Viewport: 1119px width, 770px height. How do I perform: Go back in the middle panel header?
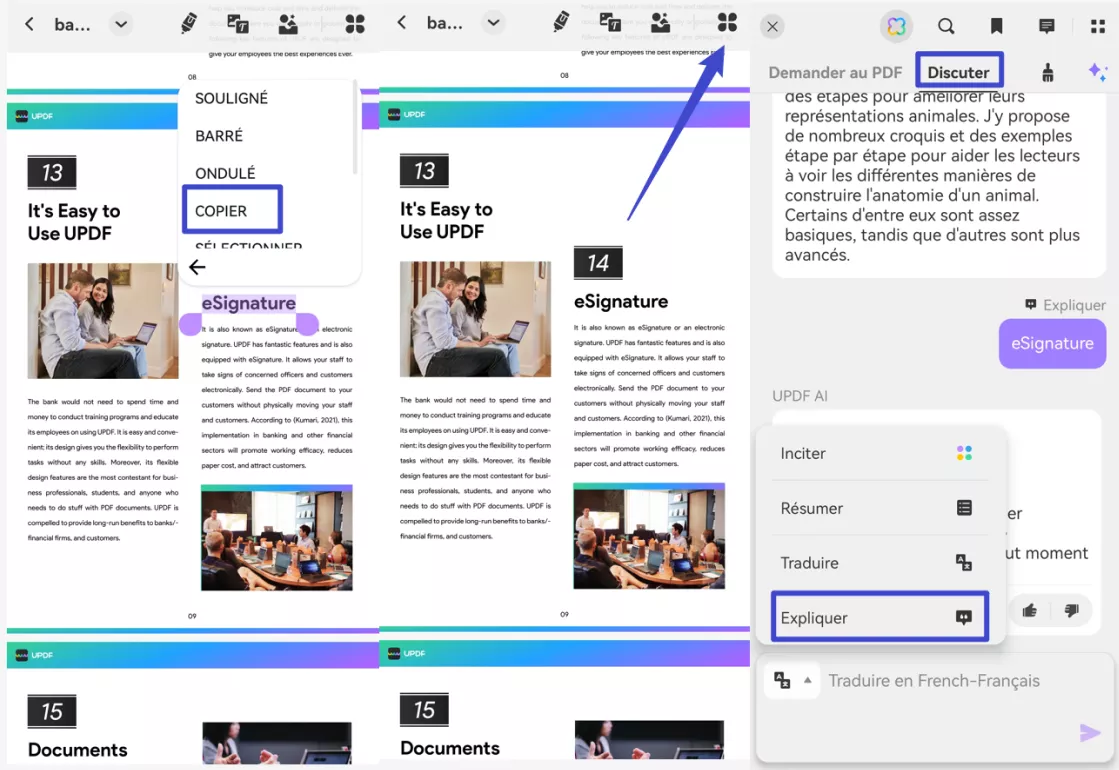(402, 23)
